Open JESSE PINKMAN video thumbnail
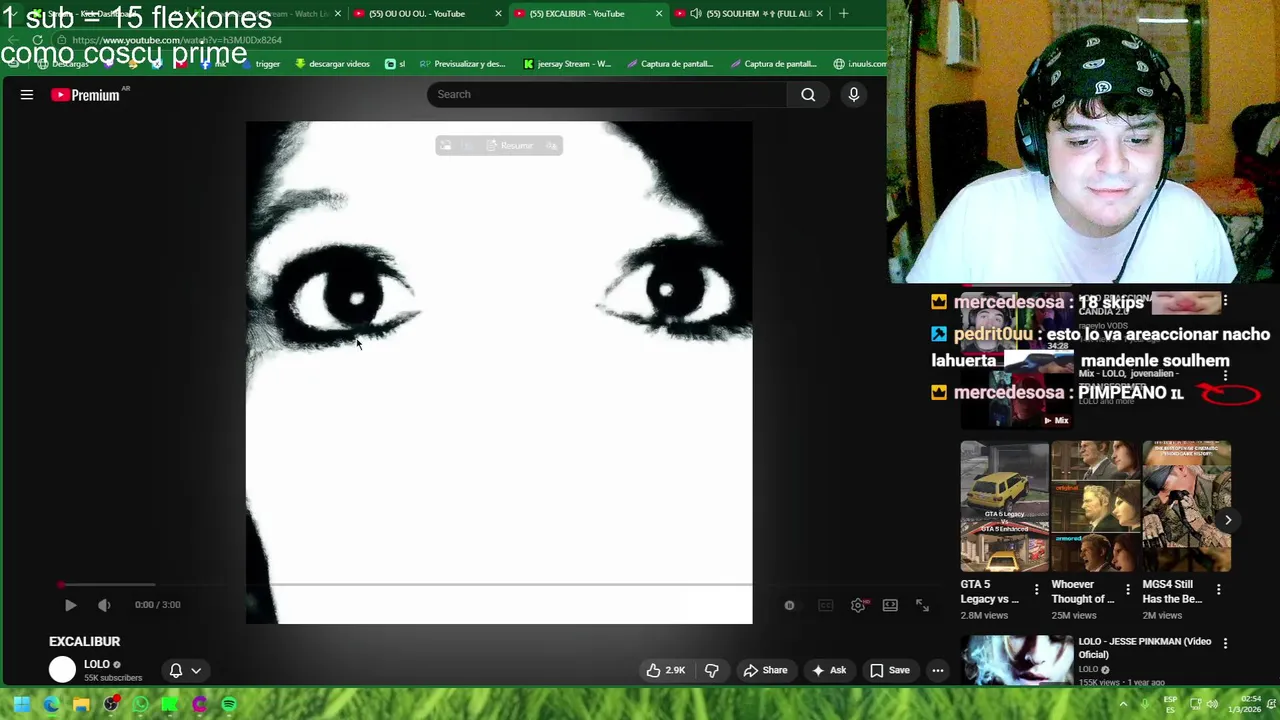The width and height of the screenshot is (1280, 720). coord(1017,660)
